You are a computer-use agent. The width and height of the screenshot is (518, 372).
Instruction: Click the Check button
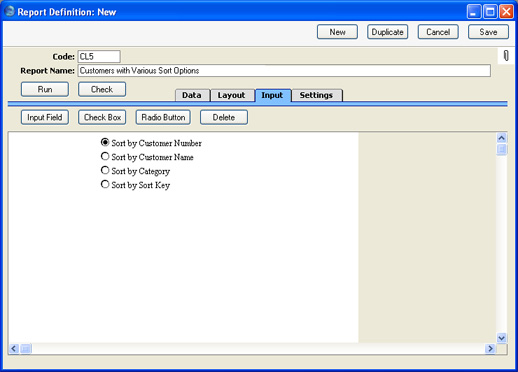coord(102,89)
